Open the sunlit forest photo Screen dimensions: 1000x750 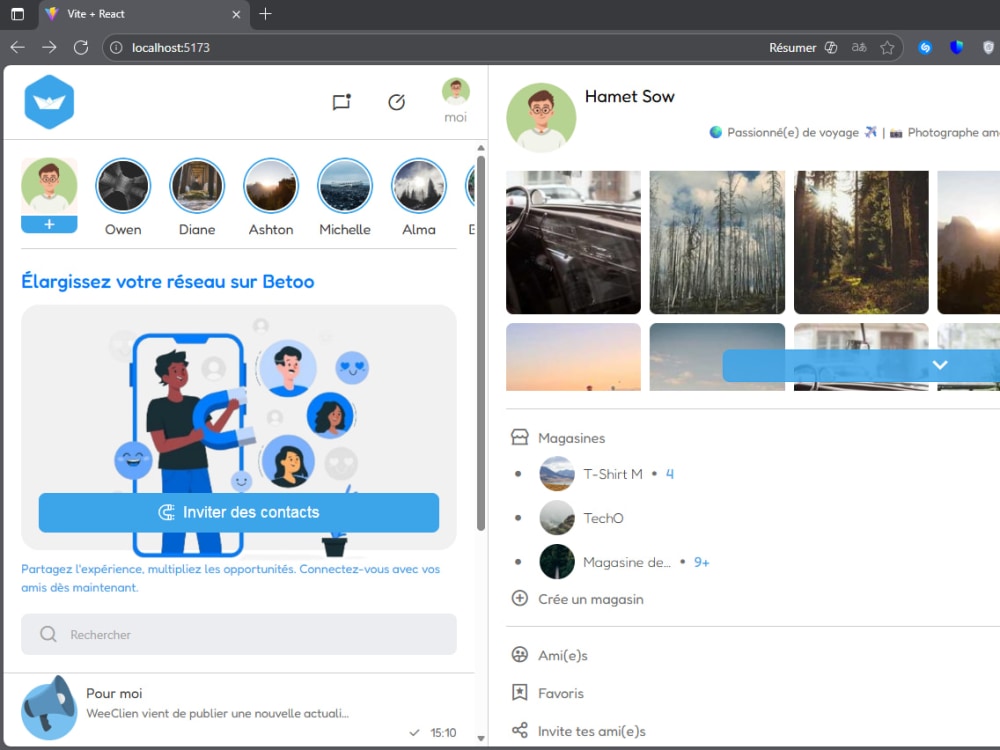point(861,242)
